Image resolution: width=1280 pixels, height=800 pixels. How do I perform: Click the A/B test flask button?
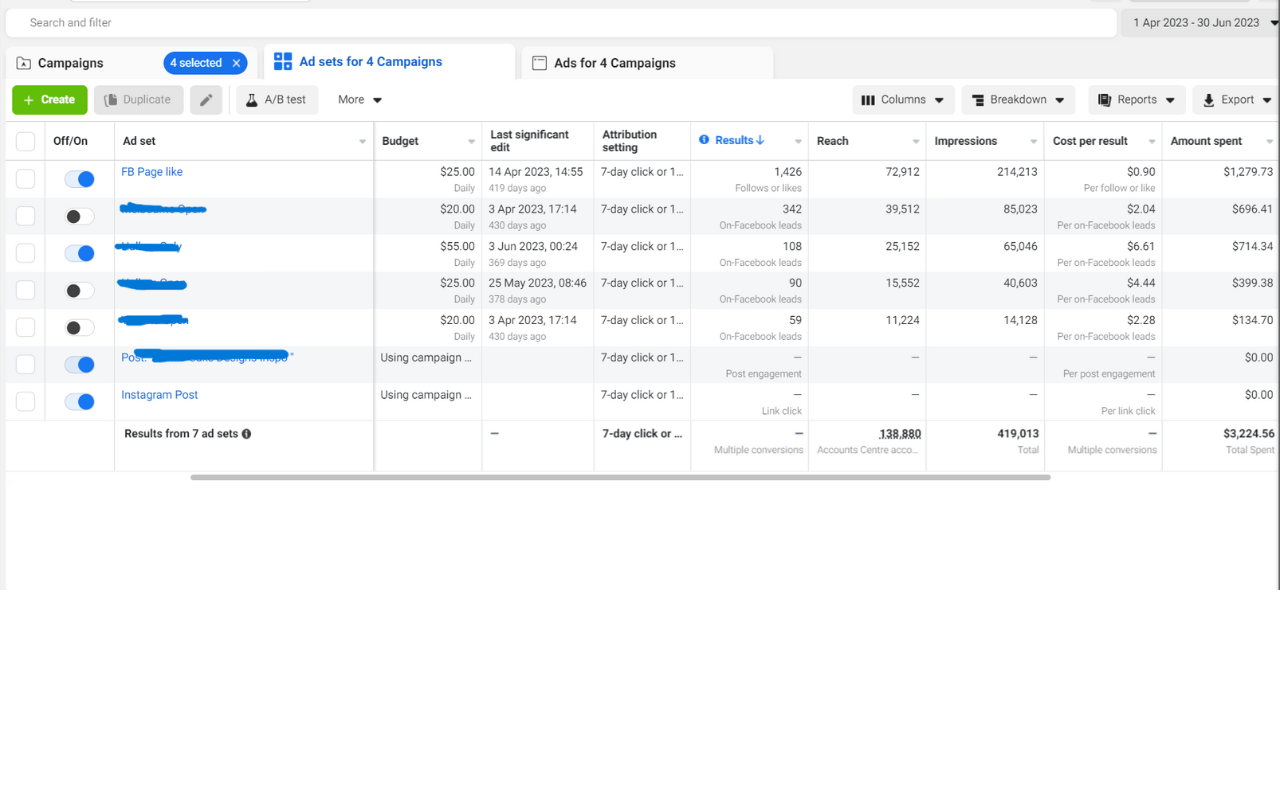[x=276, y=100]
